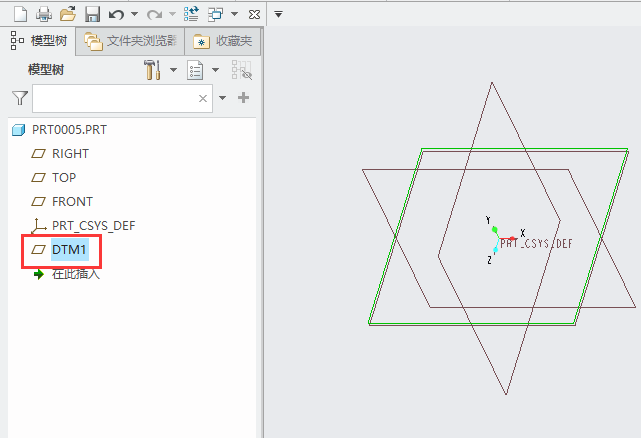Switch to the 模型树 tab
Image resolution: width=641 pixels, height=438 pixels.
(38, 40)
